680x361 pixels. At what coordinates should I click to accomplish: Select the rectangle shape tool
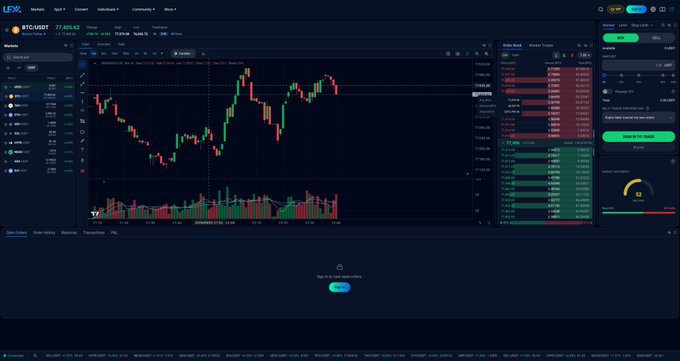point(82,132)
